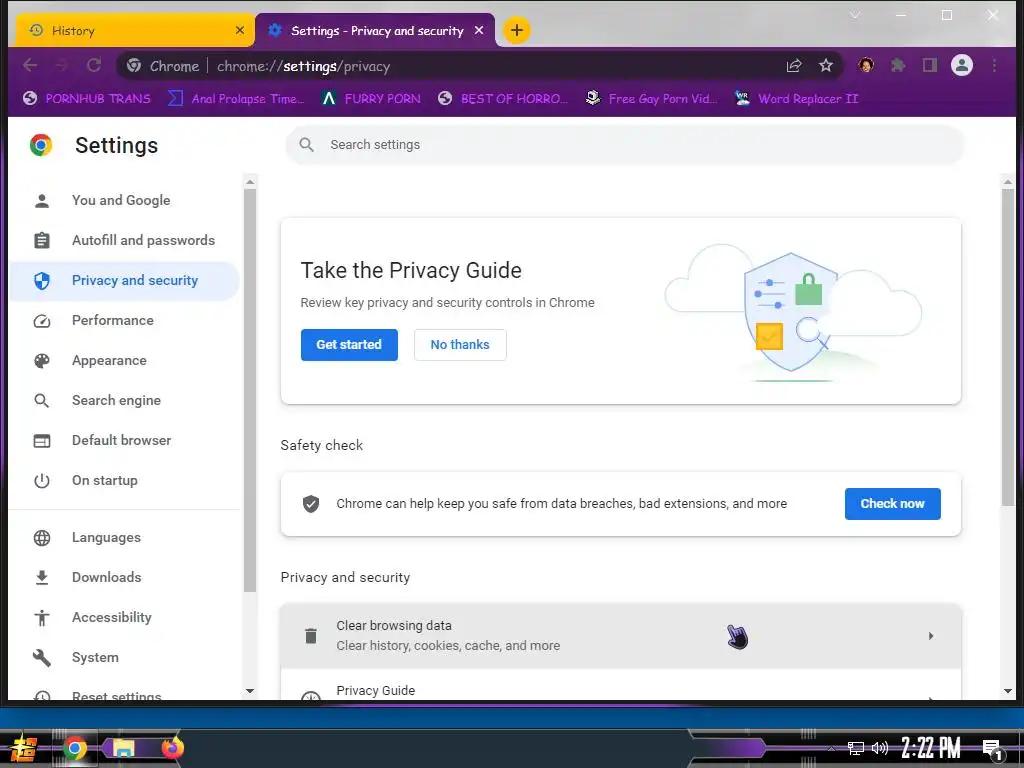Dismiss Privacy Guide with No thanks

point(460,345)
